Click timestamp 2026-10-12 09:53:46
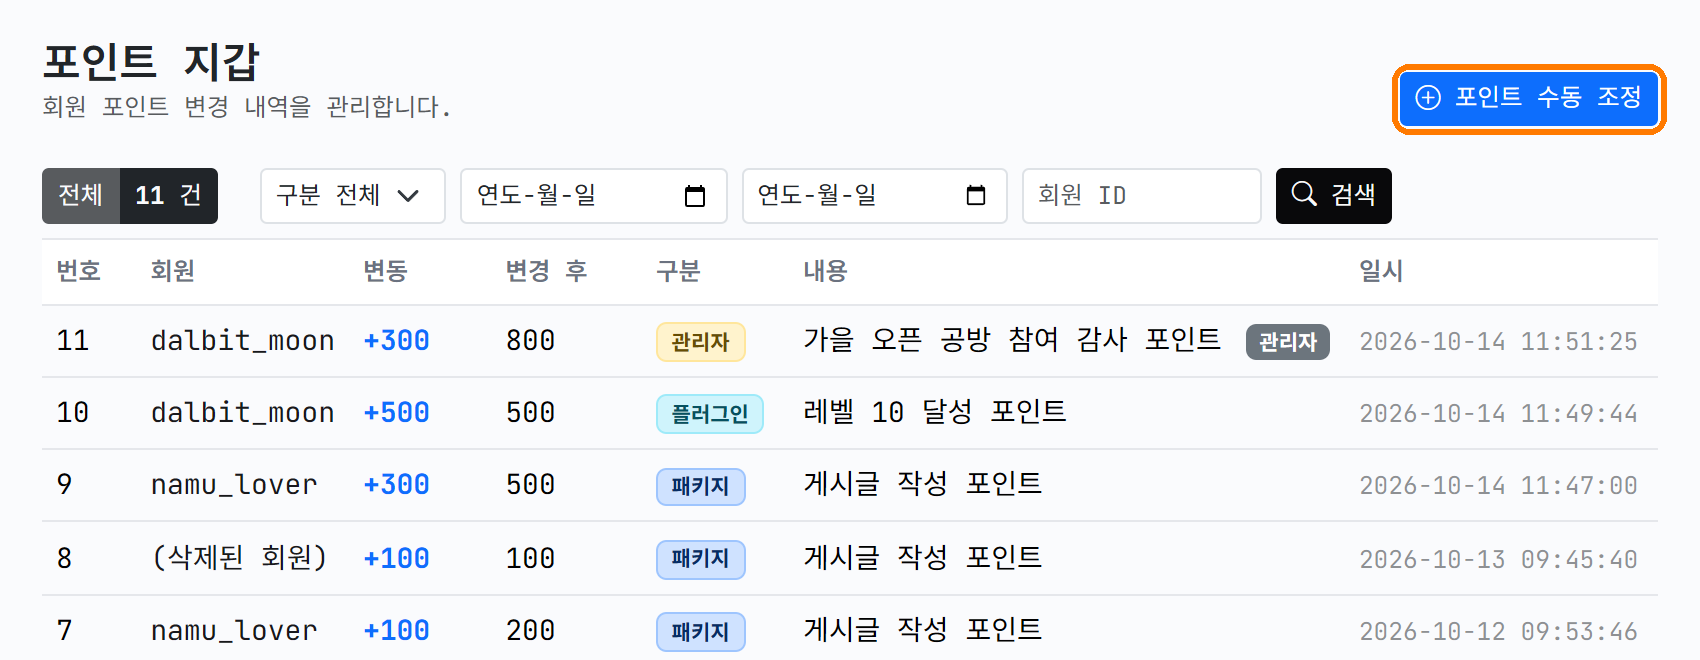This screenshot has height=660, width=1700. pyautogui.click(x=1498, y=632)
